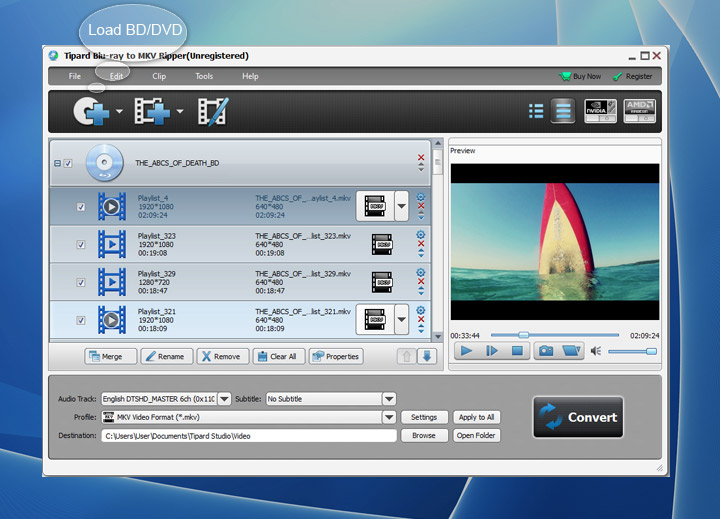The height and width of the screenshot is (519, 720).
Task: Delete Playlist_321 with red X icon
Action: coord(421,319)
